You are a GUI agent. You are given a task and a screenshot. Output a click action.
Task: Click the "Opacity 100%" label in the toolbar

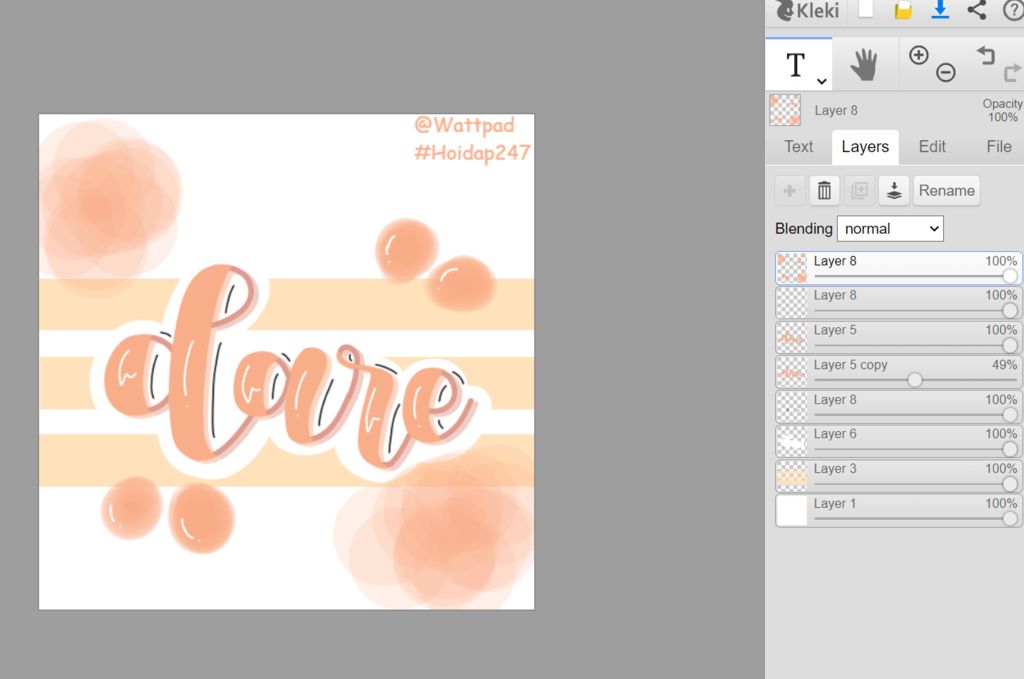[x=1002, y=110]
